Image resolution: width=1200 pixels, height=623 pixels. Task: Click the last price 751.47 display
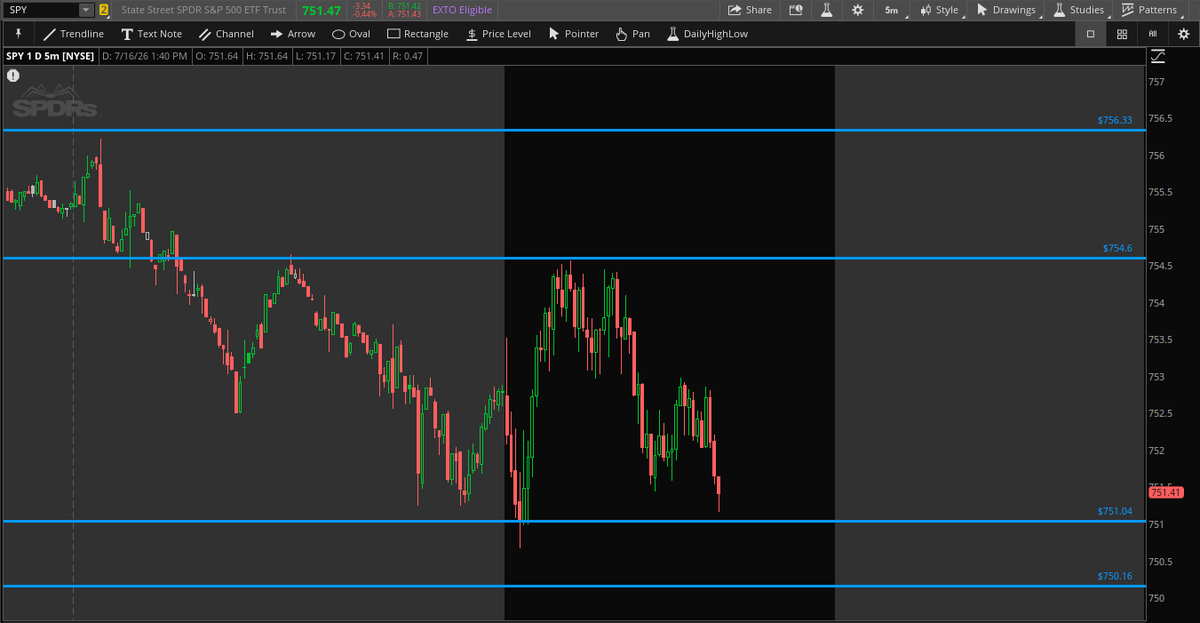tap(322, 10)
